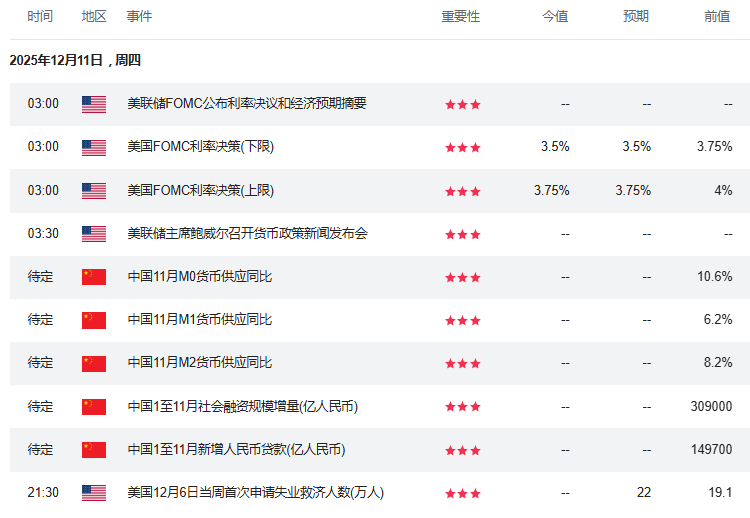This screenshot has height=518, width=750.
Task: Click actual value 3.5% in lower-limit row
Action: 555,146
